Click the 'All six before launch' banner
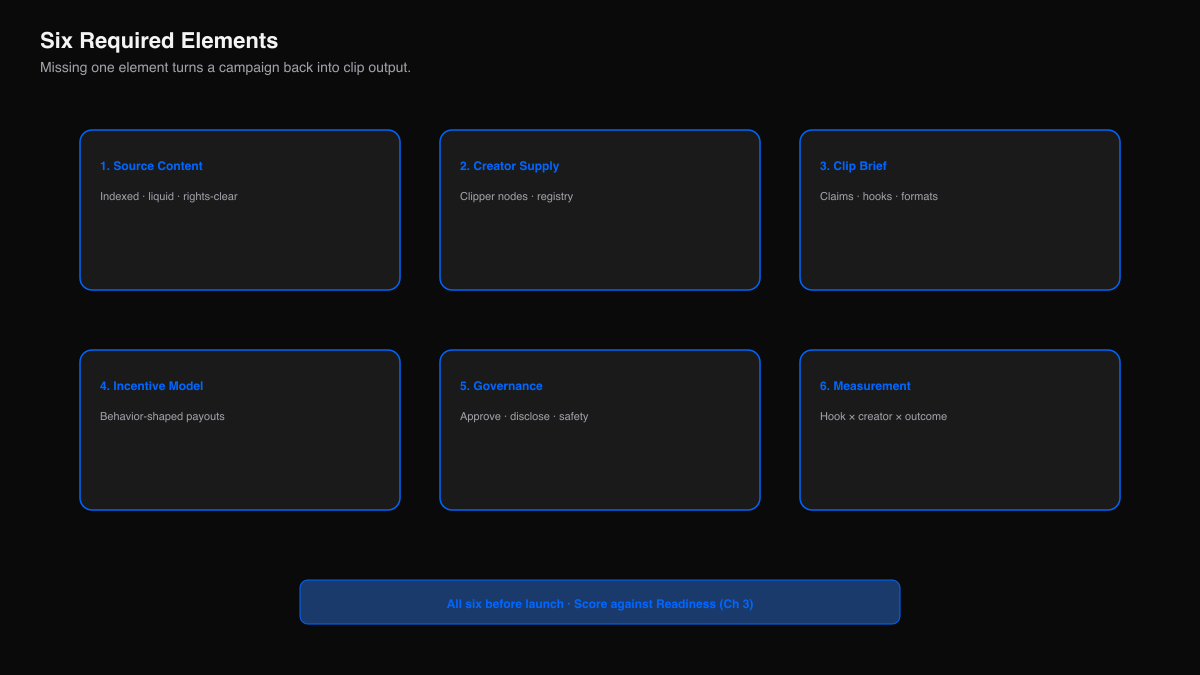 (x=600, y=602)
